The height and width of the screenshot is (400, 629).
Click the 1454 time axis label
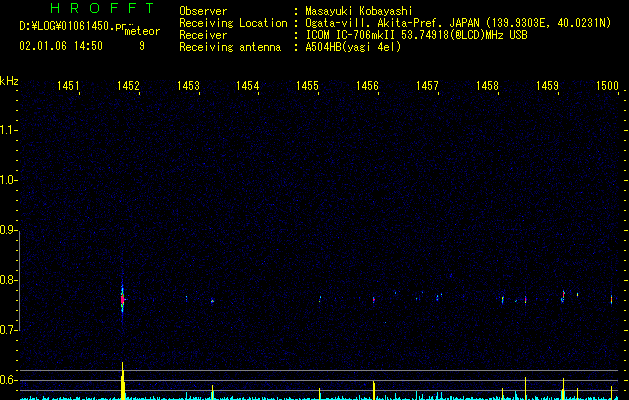coord(248,85)
